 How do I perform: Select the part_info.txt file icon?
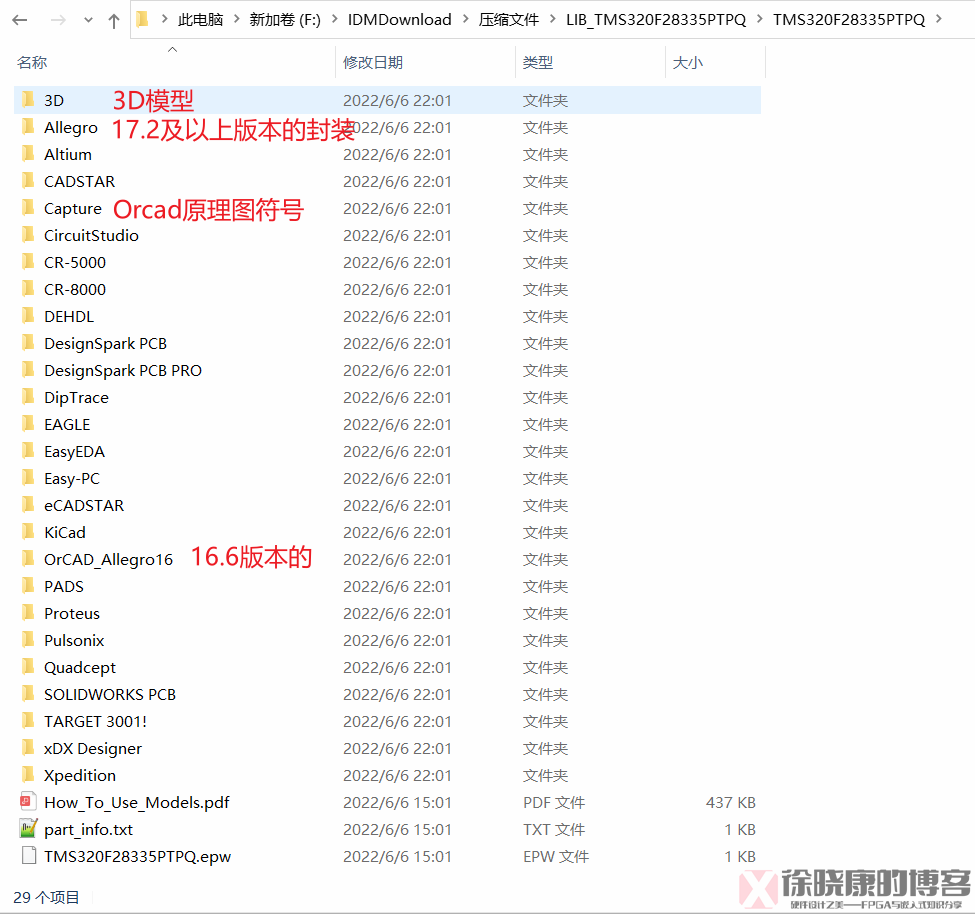(x=28, y=829)
